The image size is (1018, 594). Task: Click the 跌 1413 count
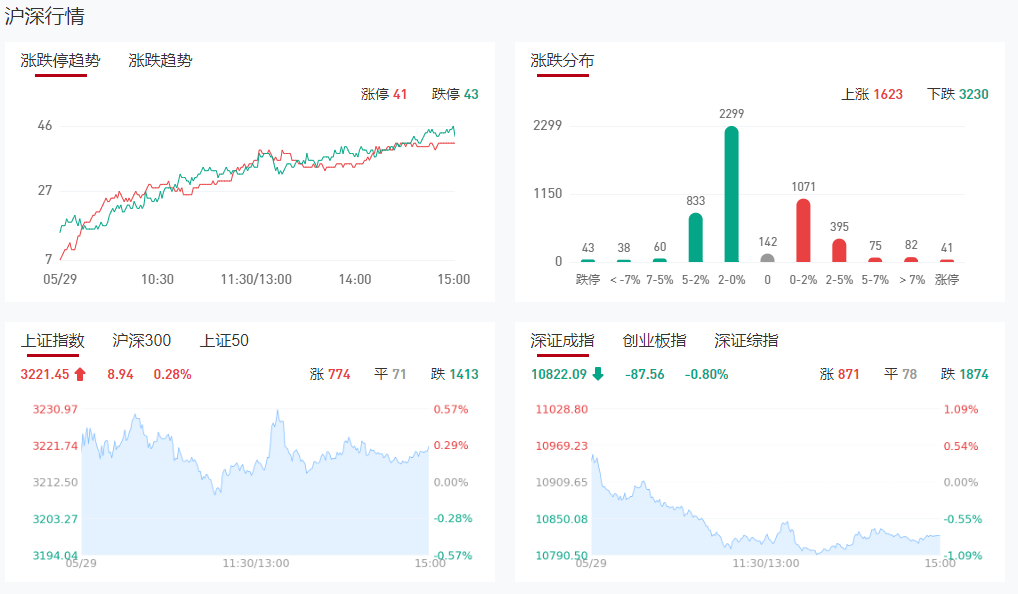pyautogui.click(x=454, y=374)
